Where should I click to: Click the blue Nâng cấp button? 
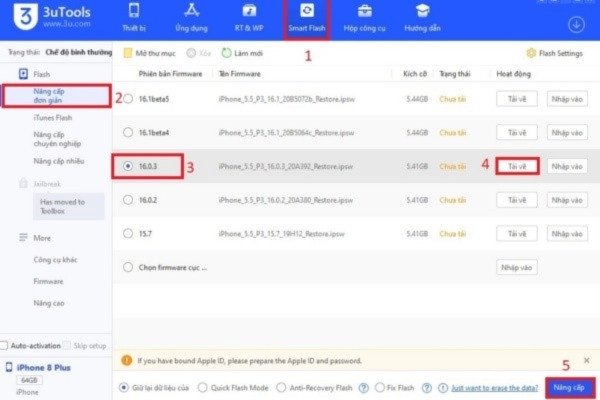569,387
